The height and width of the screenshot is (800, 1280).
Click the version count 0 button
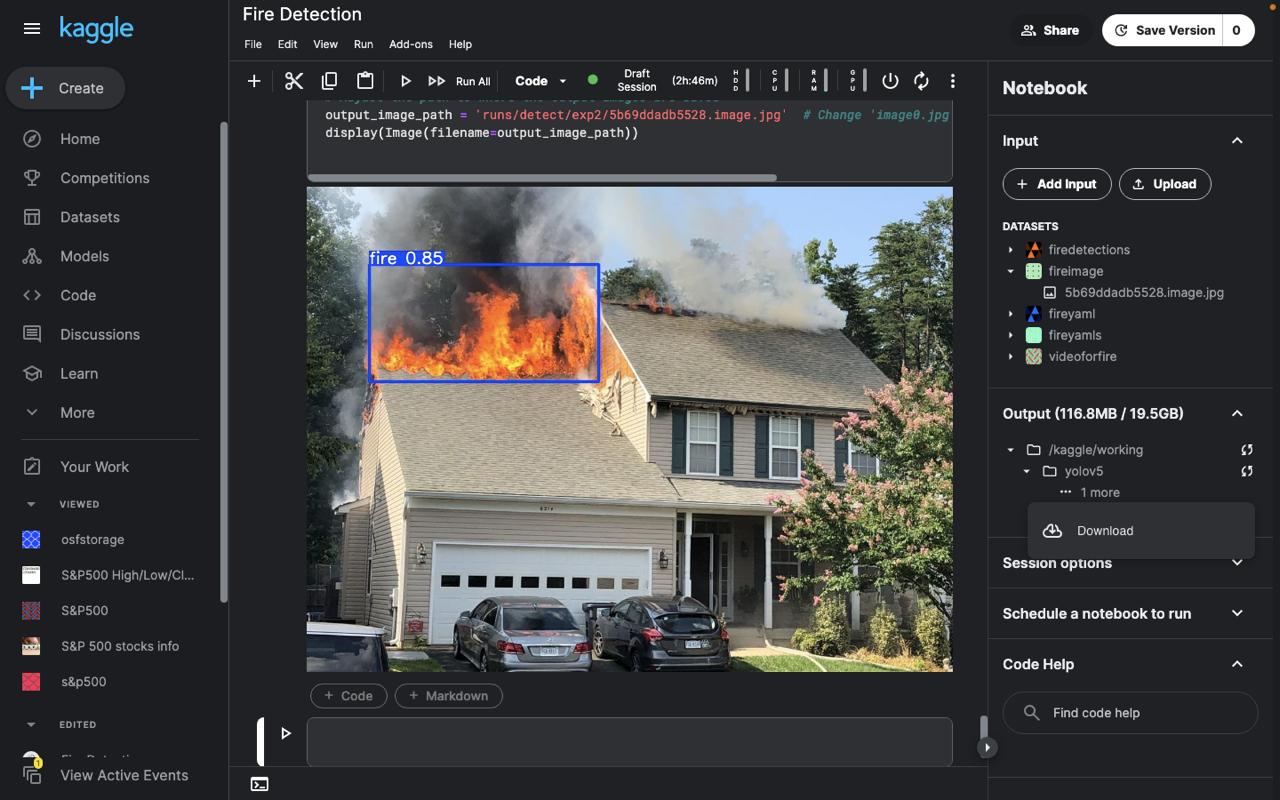[1237, 30]
